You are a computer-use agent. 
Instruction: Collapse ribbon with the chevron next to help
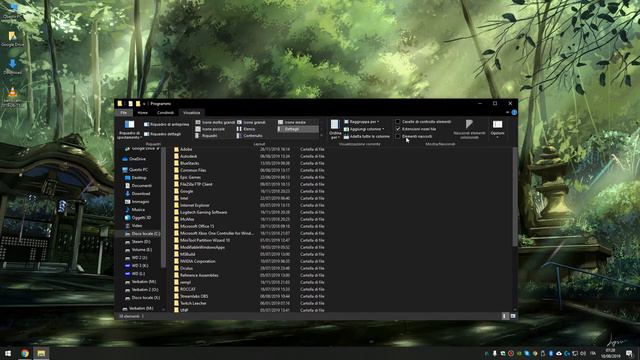pyautogui.click(x=507, y=113)
